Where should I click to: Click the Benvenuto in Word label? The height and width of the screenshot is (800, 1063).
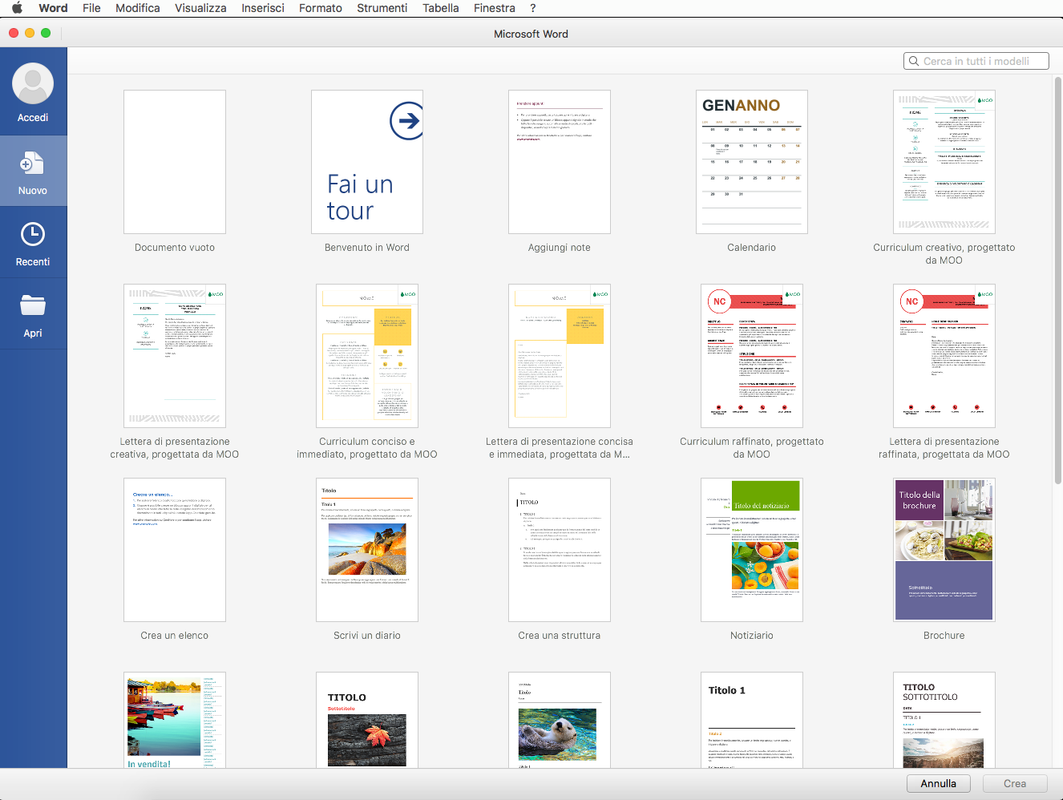367,247
